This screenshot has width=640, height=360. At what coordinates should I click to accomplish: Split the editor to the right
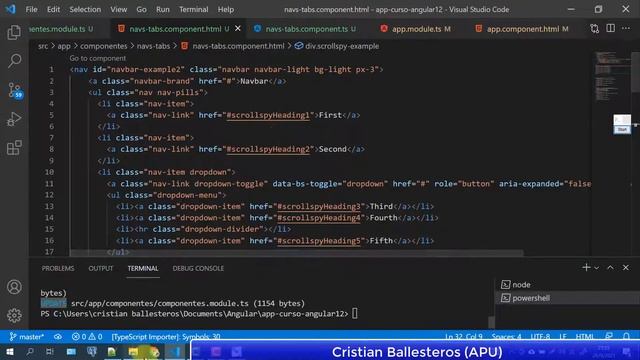click(x=610, y=29)
